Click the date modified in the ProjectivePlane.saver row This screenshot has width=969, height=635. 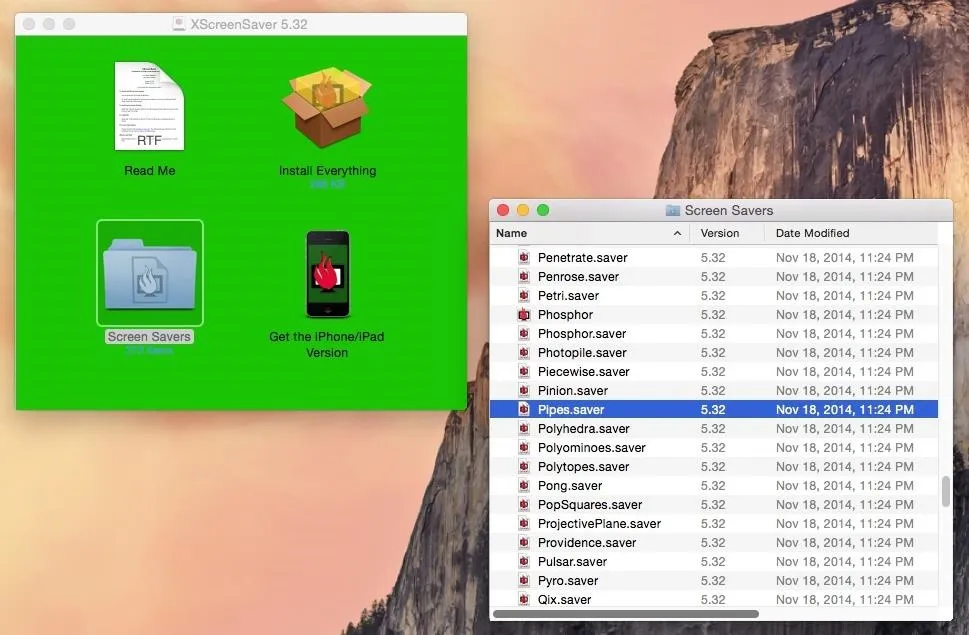point(845,524)
